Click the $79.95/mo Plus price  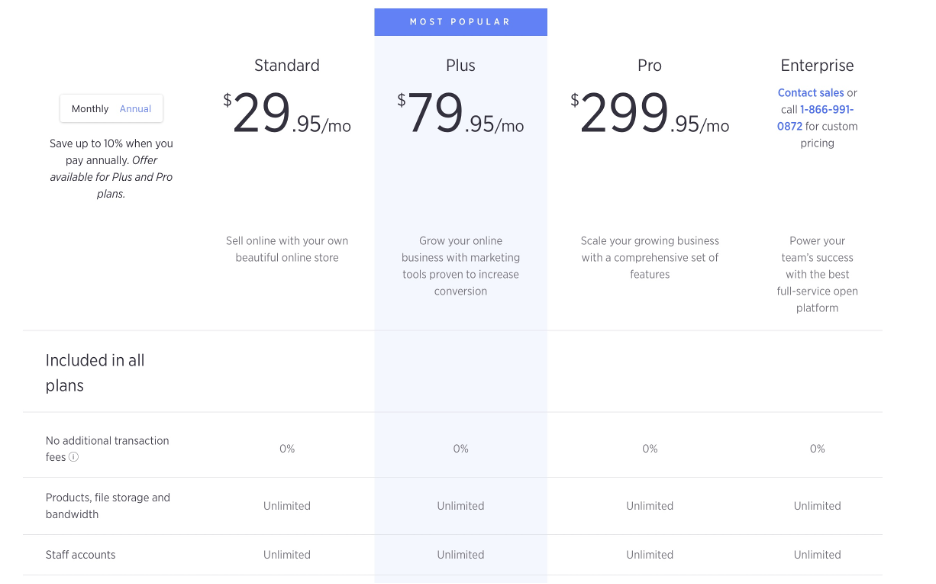coord(460,113)
